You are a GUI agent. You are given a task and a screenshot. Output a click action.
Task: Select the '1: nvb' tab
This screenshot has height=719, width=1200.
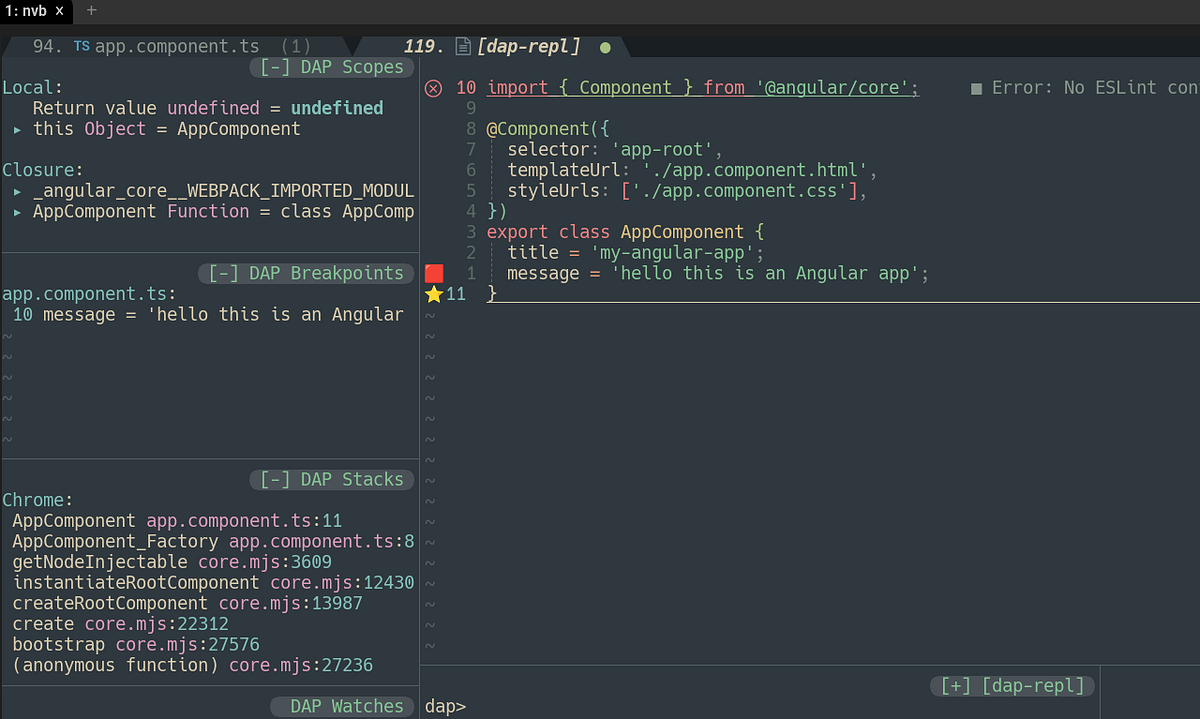pos(30,11)
